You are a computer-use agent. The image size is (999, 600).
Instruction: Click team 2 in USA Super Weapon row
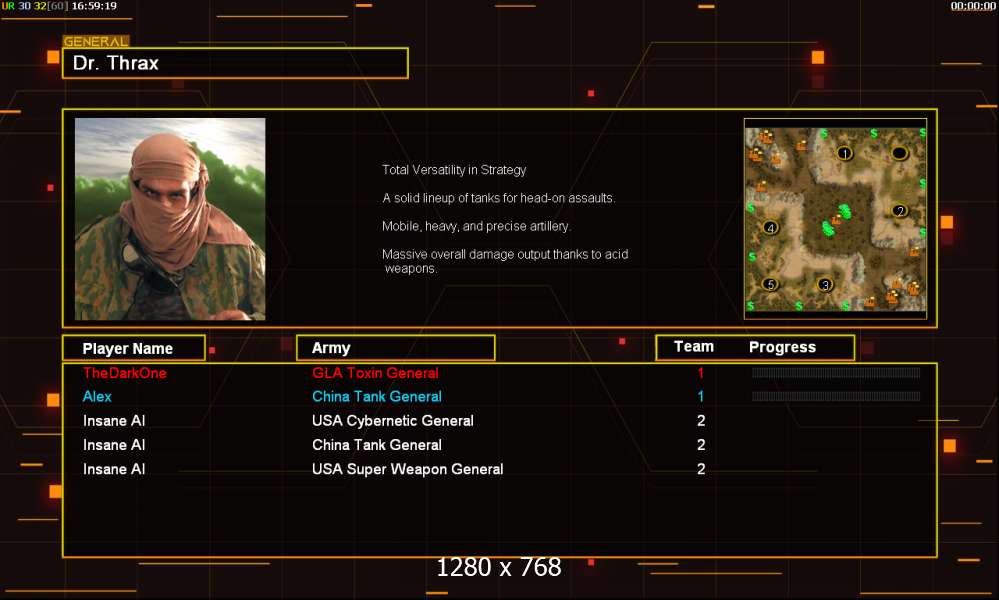point(701,469)
